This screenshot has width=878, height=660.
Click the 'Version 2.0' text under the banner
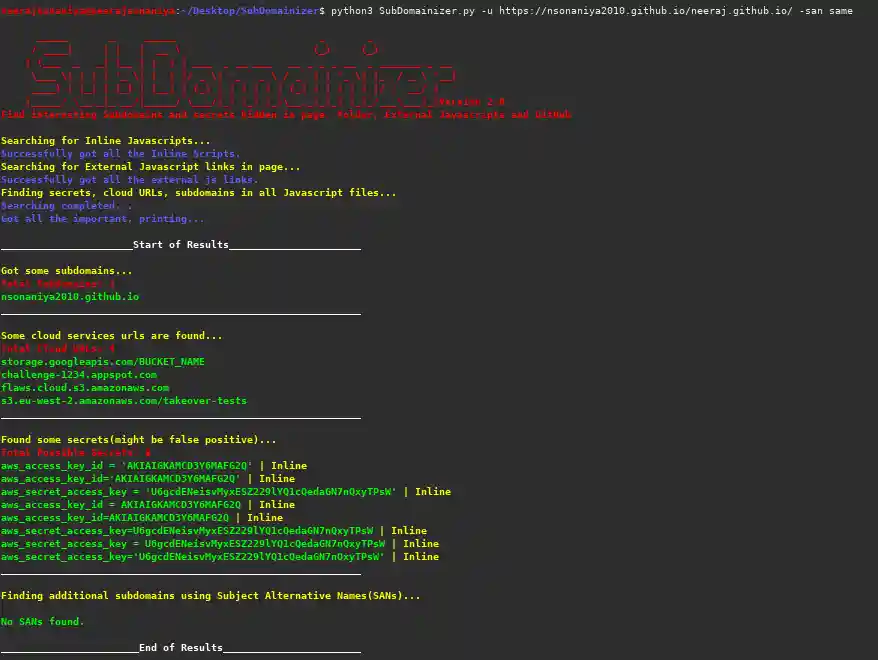471,101
